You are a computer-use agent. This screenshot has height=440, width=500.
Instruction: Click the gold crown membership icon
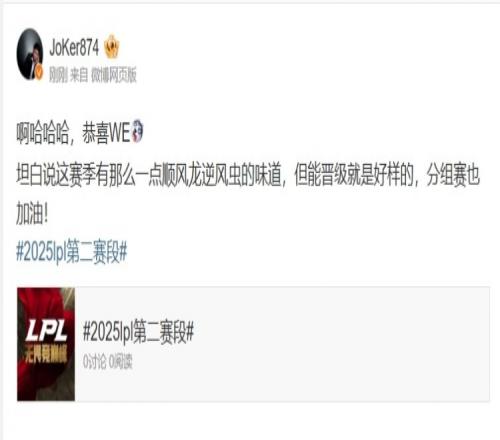pyautogui.click(x=111, y=47)
